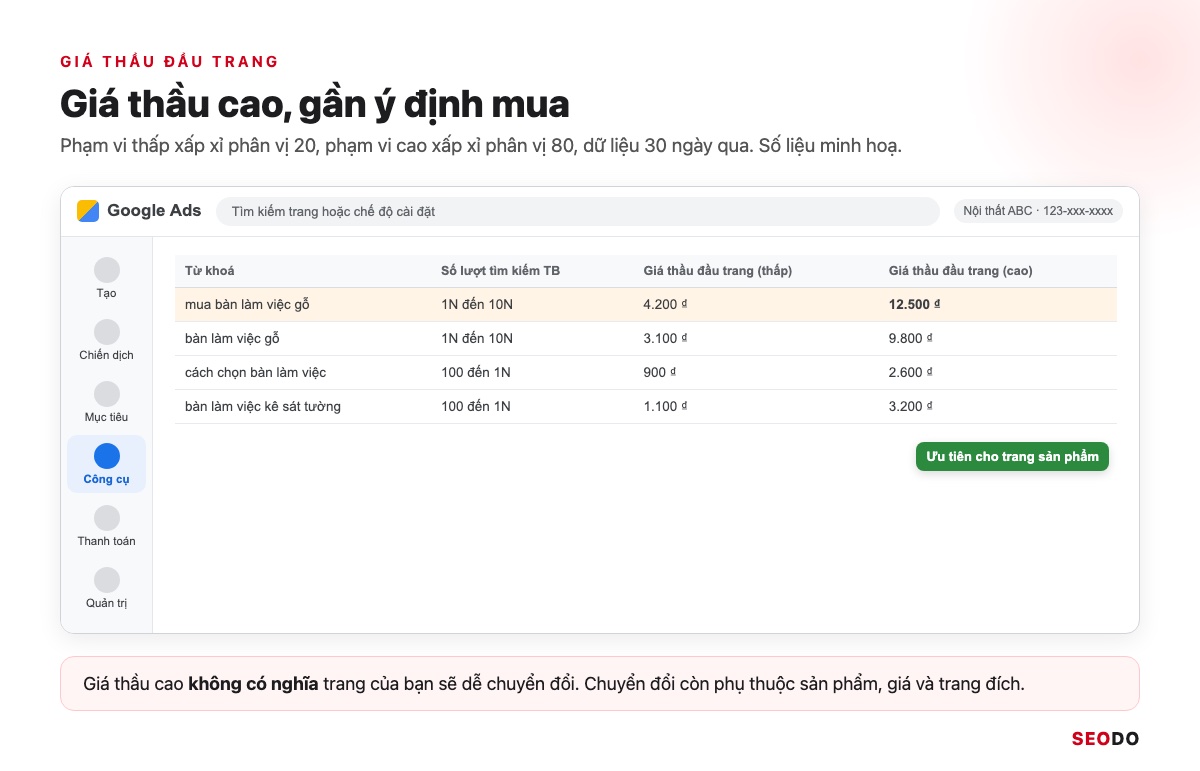Click the low bid value 900 ₫
Viewport: 1200px width, 771px height.
[660, 372]
